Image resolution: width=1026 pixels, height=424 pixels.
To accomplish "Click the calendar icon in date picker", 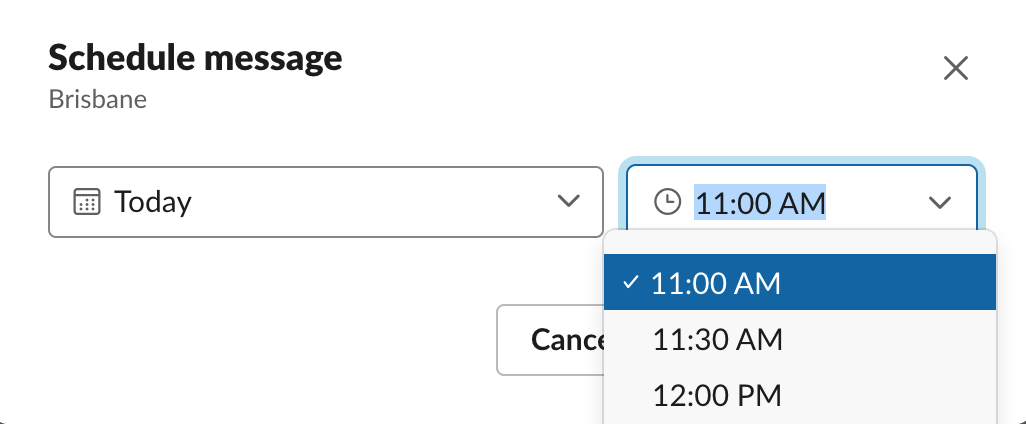I will (x=87, y=202).
